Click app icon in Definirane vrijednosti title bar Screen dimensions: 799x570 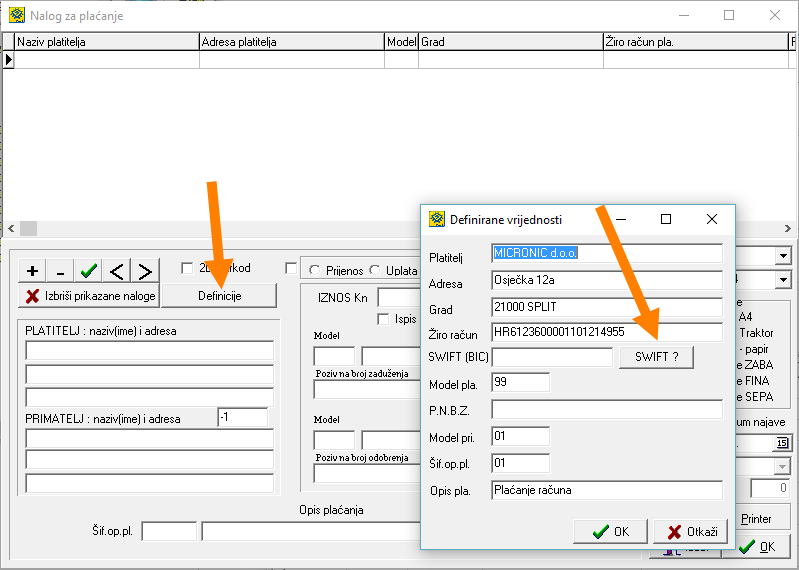point(436,219)
